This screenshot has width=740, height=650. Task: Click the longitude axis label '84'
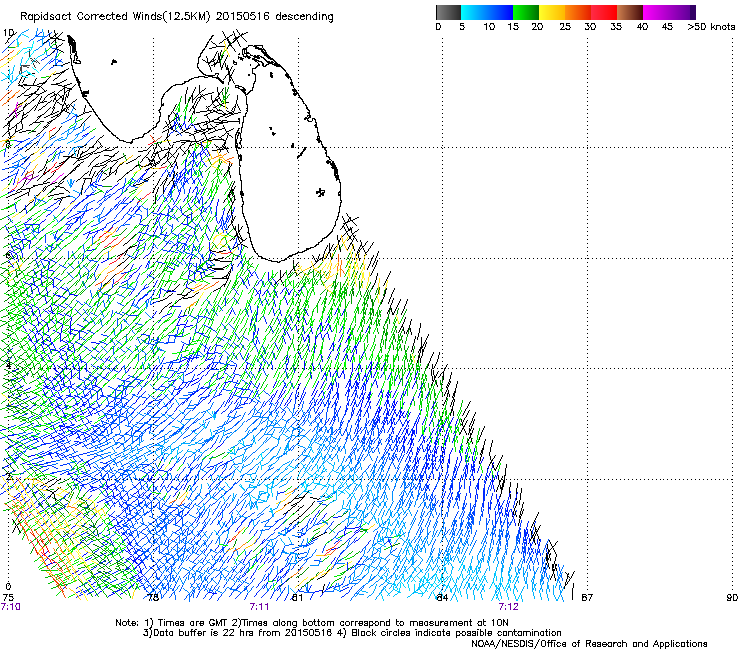point(442,598)
